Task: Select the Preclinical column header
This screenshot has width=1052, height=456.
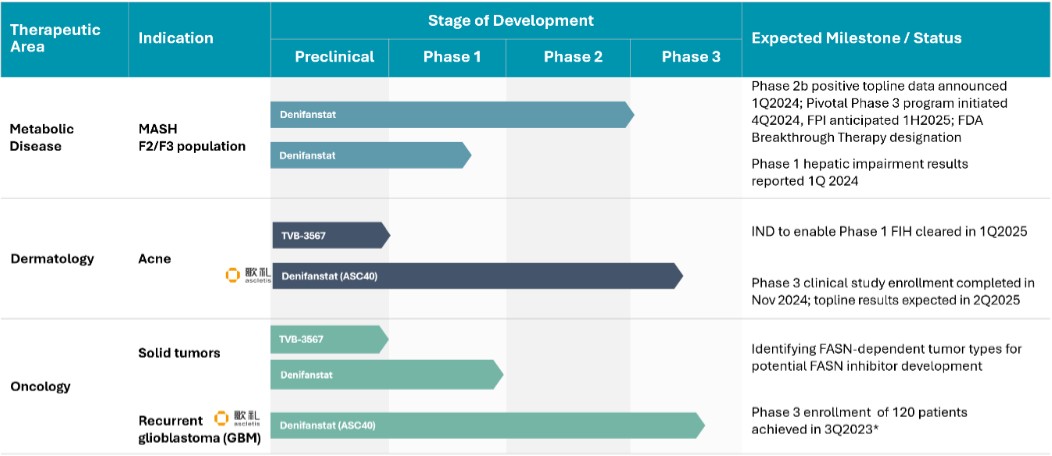Action: tap(334, 57)
